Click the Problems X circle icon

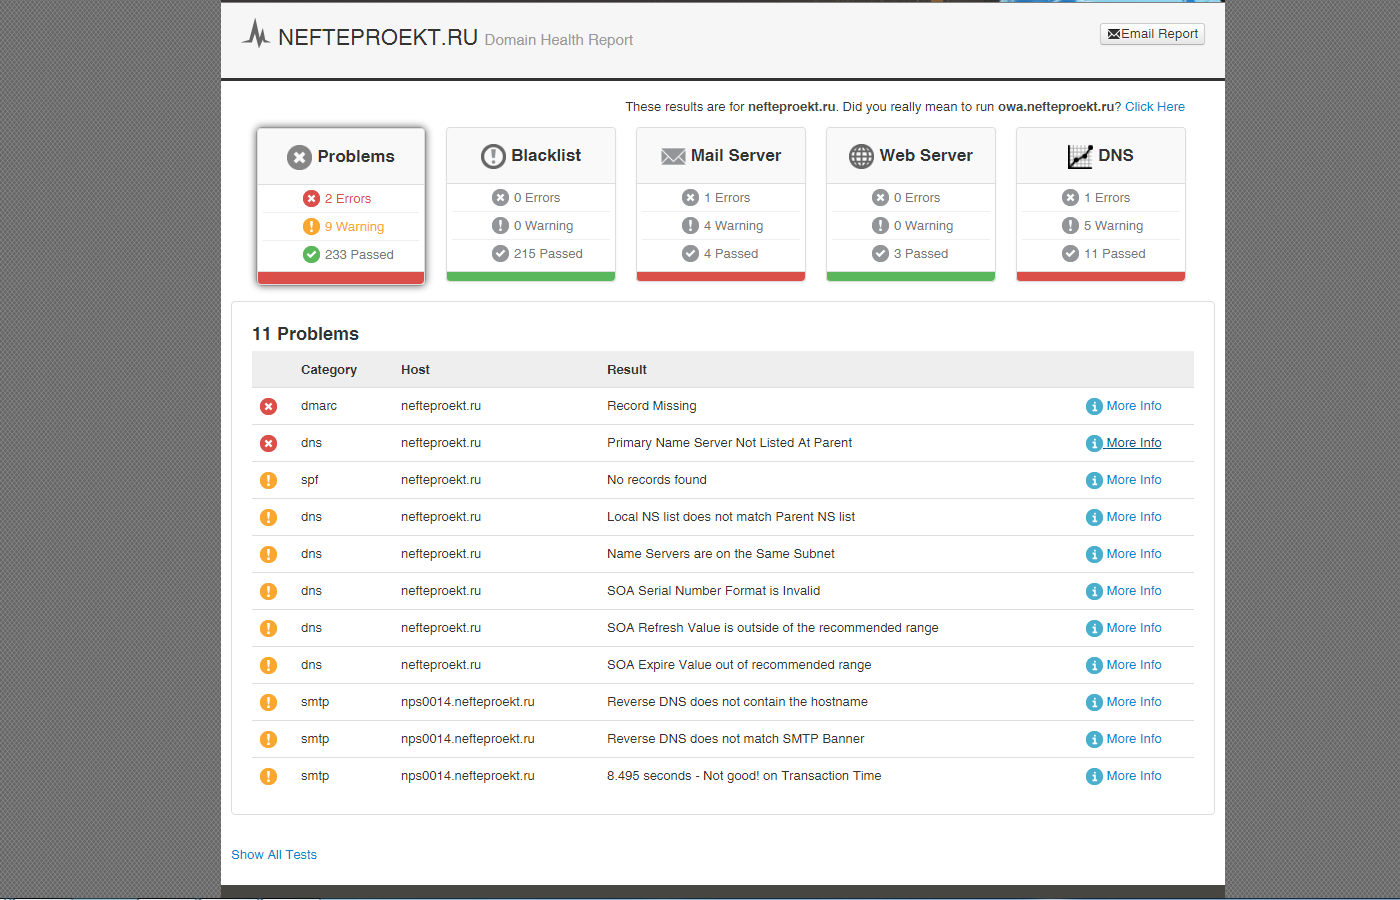(299, 157)
